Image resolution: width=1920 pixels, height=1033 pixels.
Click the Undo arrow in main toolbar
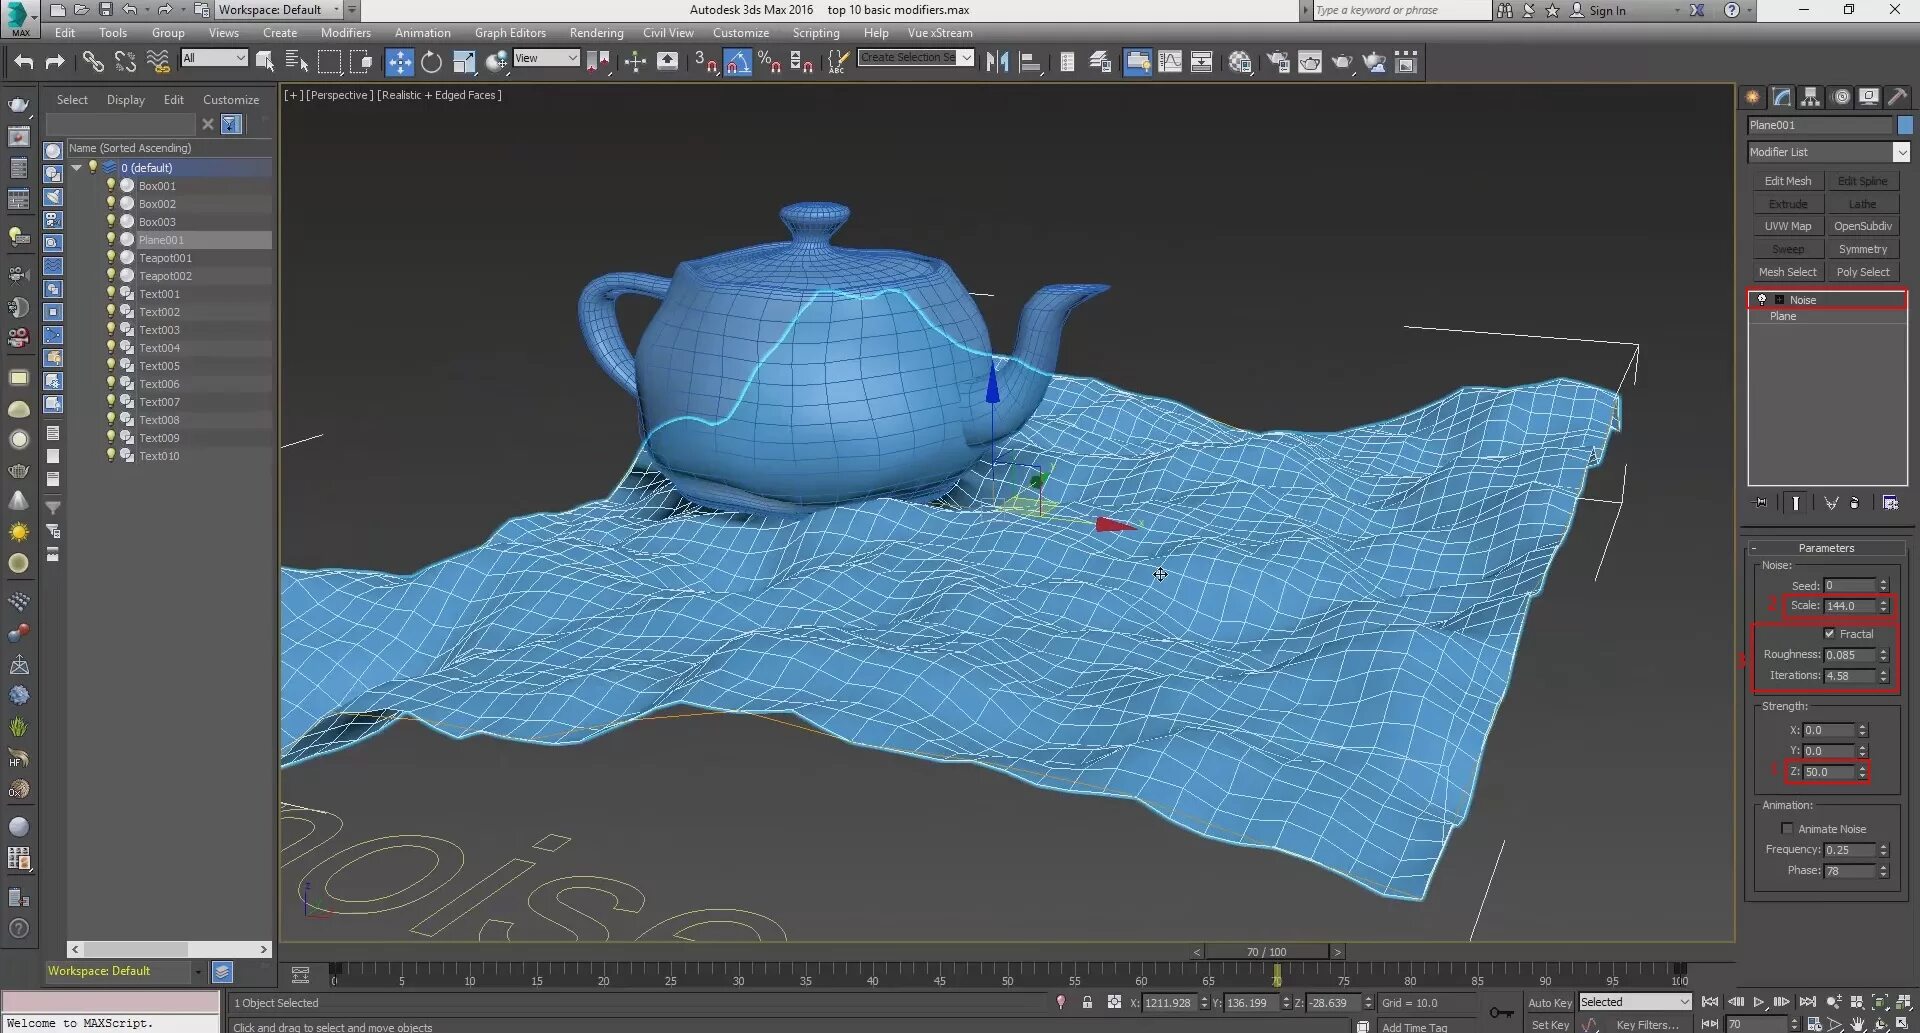pos(23,62)
